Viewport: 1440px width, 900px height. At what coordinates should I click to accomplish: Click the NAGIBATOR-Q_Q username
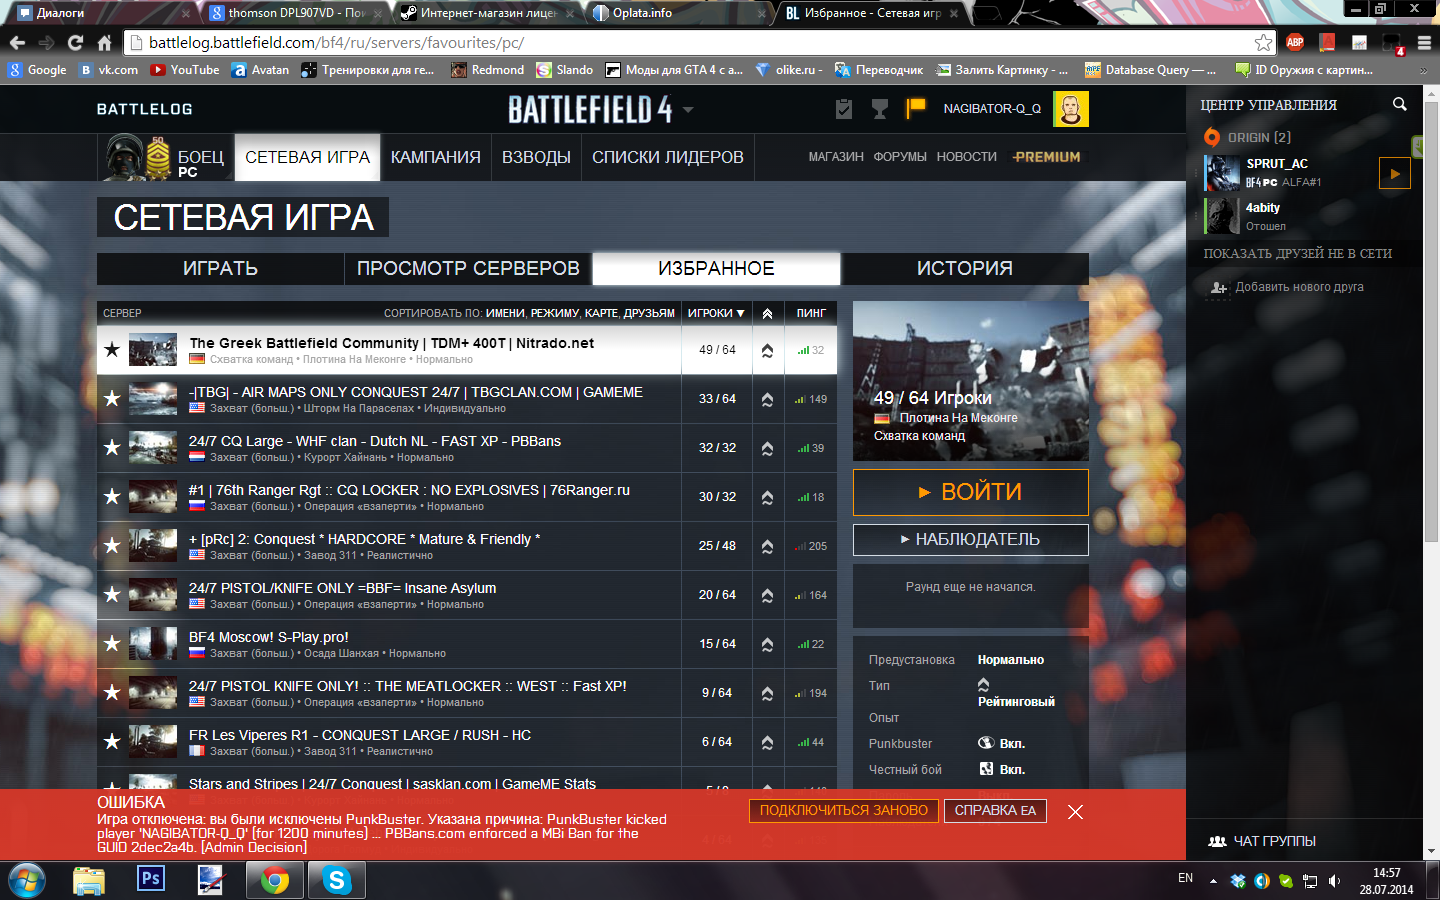[992, 109]
